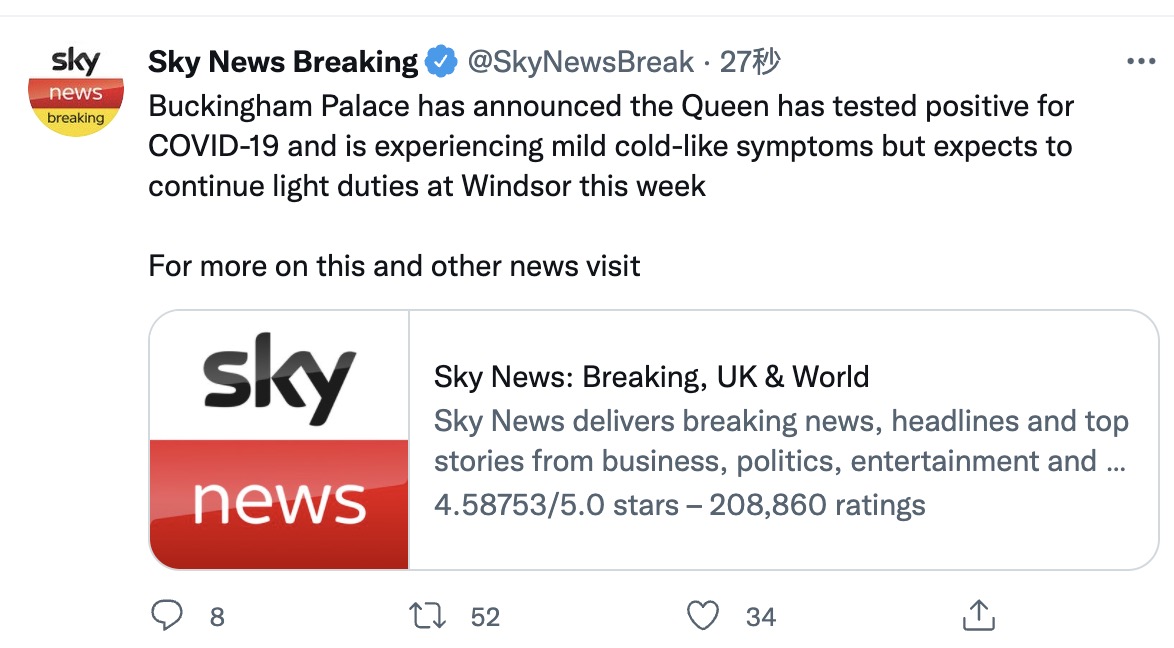
Task: Click the 27秒 tweet timestamp
Action: point(750,63)
